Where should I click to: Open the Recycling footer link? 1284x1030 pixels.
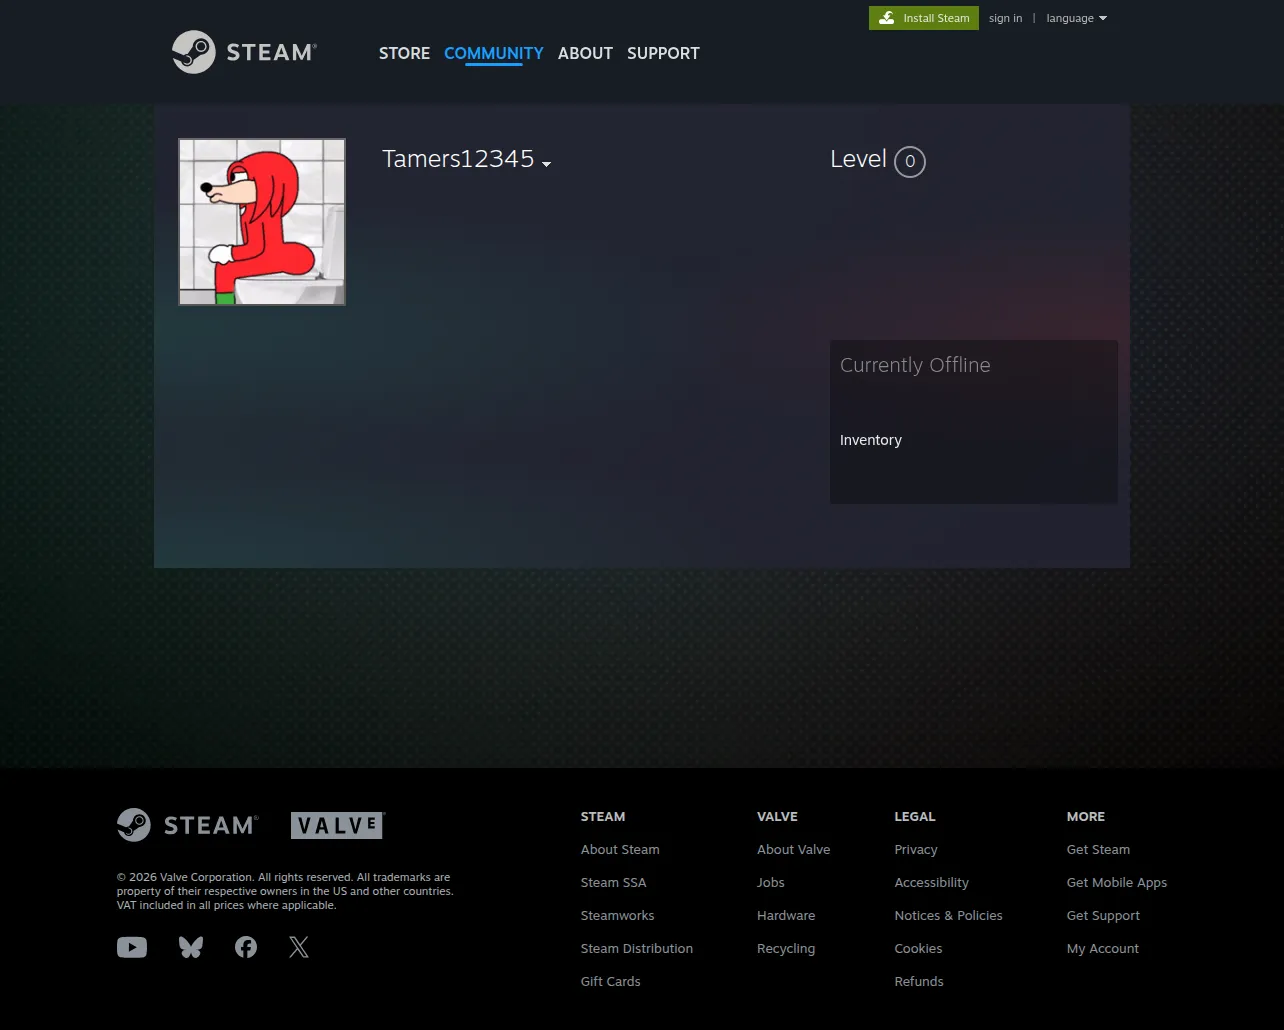pyautogui.click(x=786, y=948)
